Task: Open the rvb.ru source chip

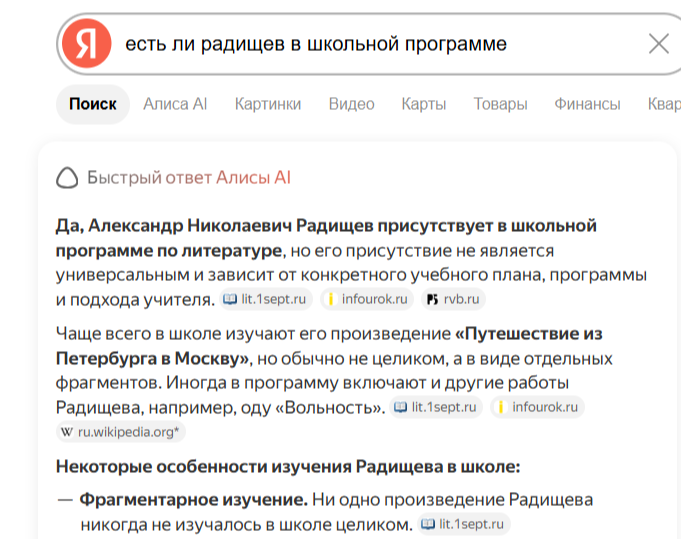Action: point(453,299)
